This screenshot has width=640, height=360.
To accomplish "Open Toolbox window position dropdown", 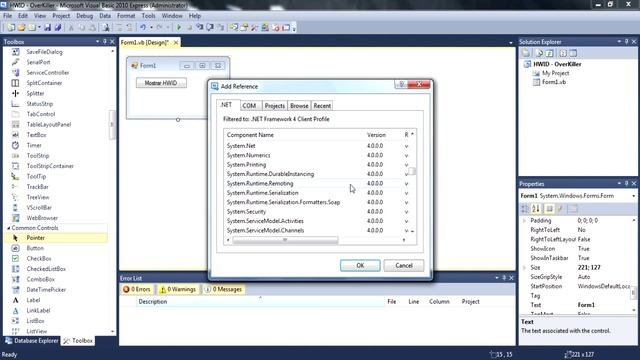I will point(98,42).
